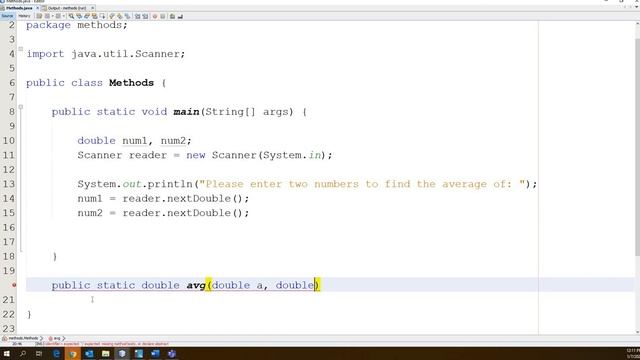Select the Output - methods (run) tab

tap(66, 8)
